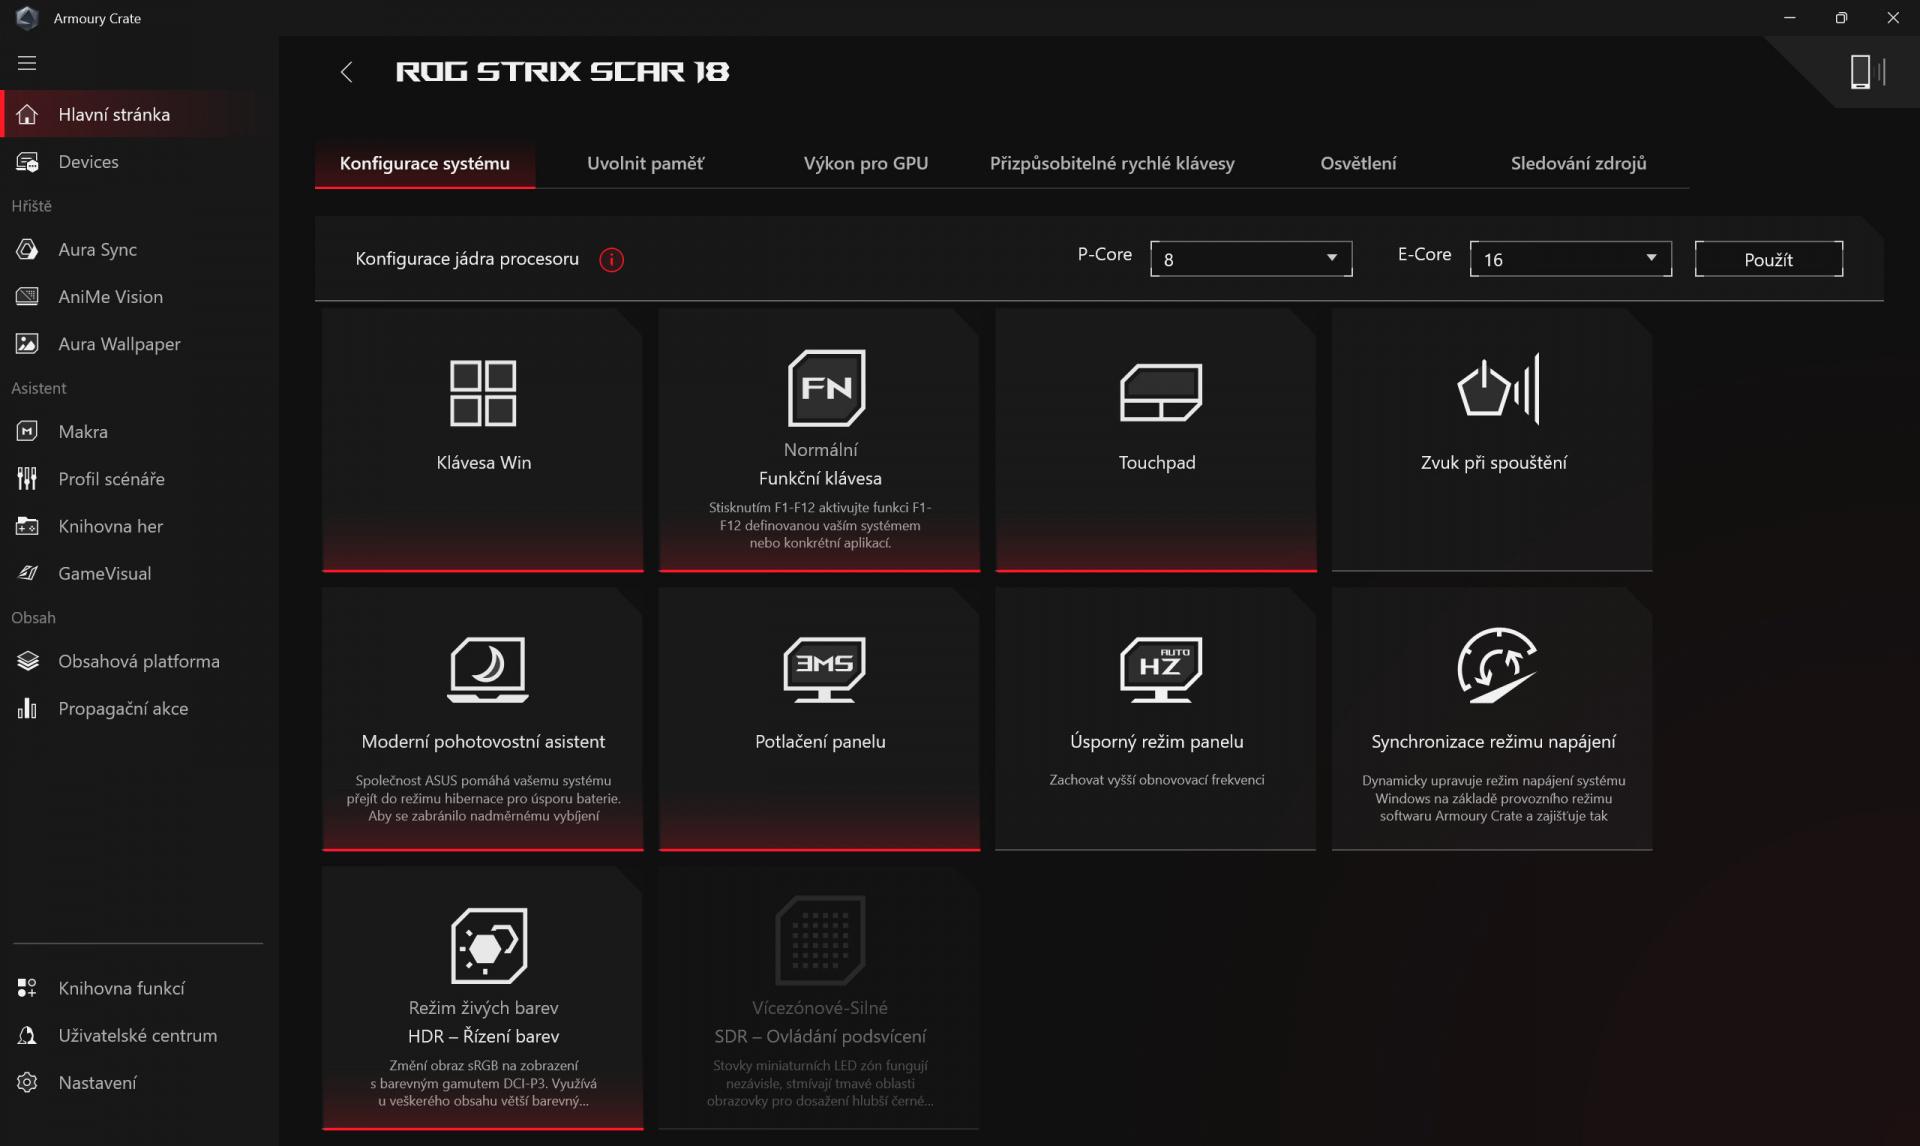Open Uživatelské centrum bell icon
Viewport: 1920px width, 1146px height.
pyautogui.click(x=27, y=1036)
